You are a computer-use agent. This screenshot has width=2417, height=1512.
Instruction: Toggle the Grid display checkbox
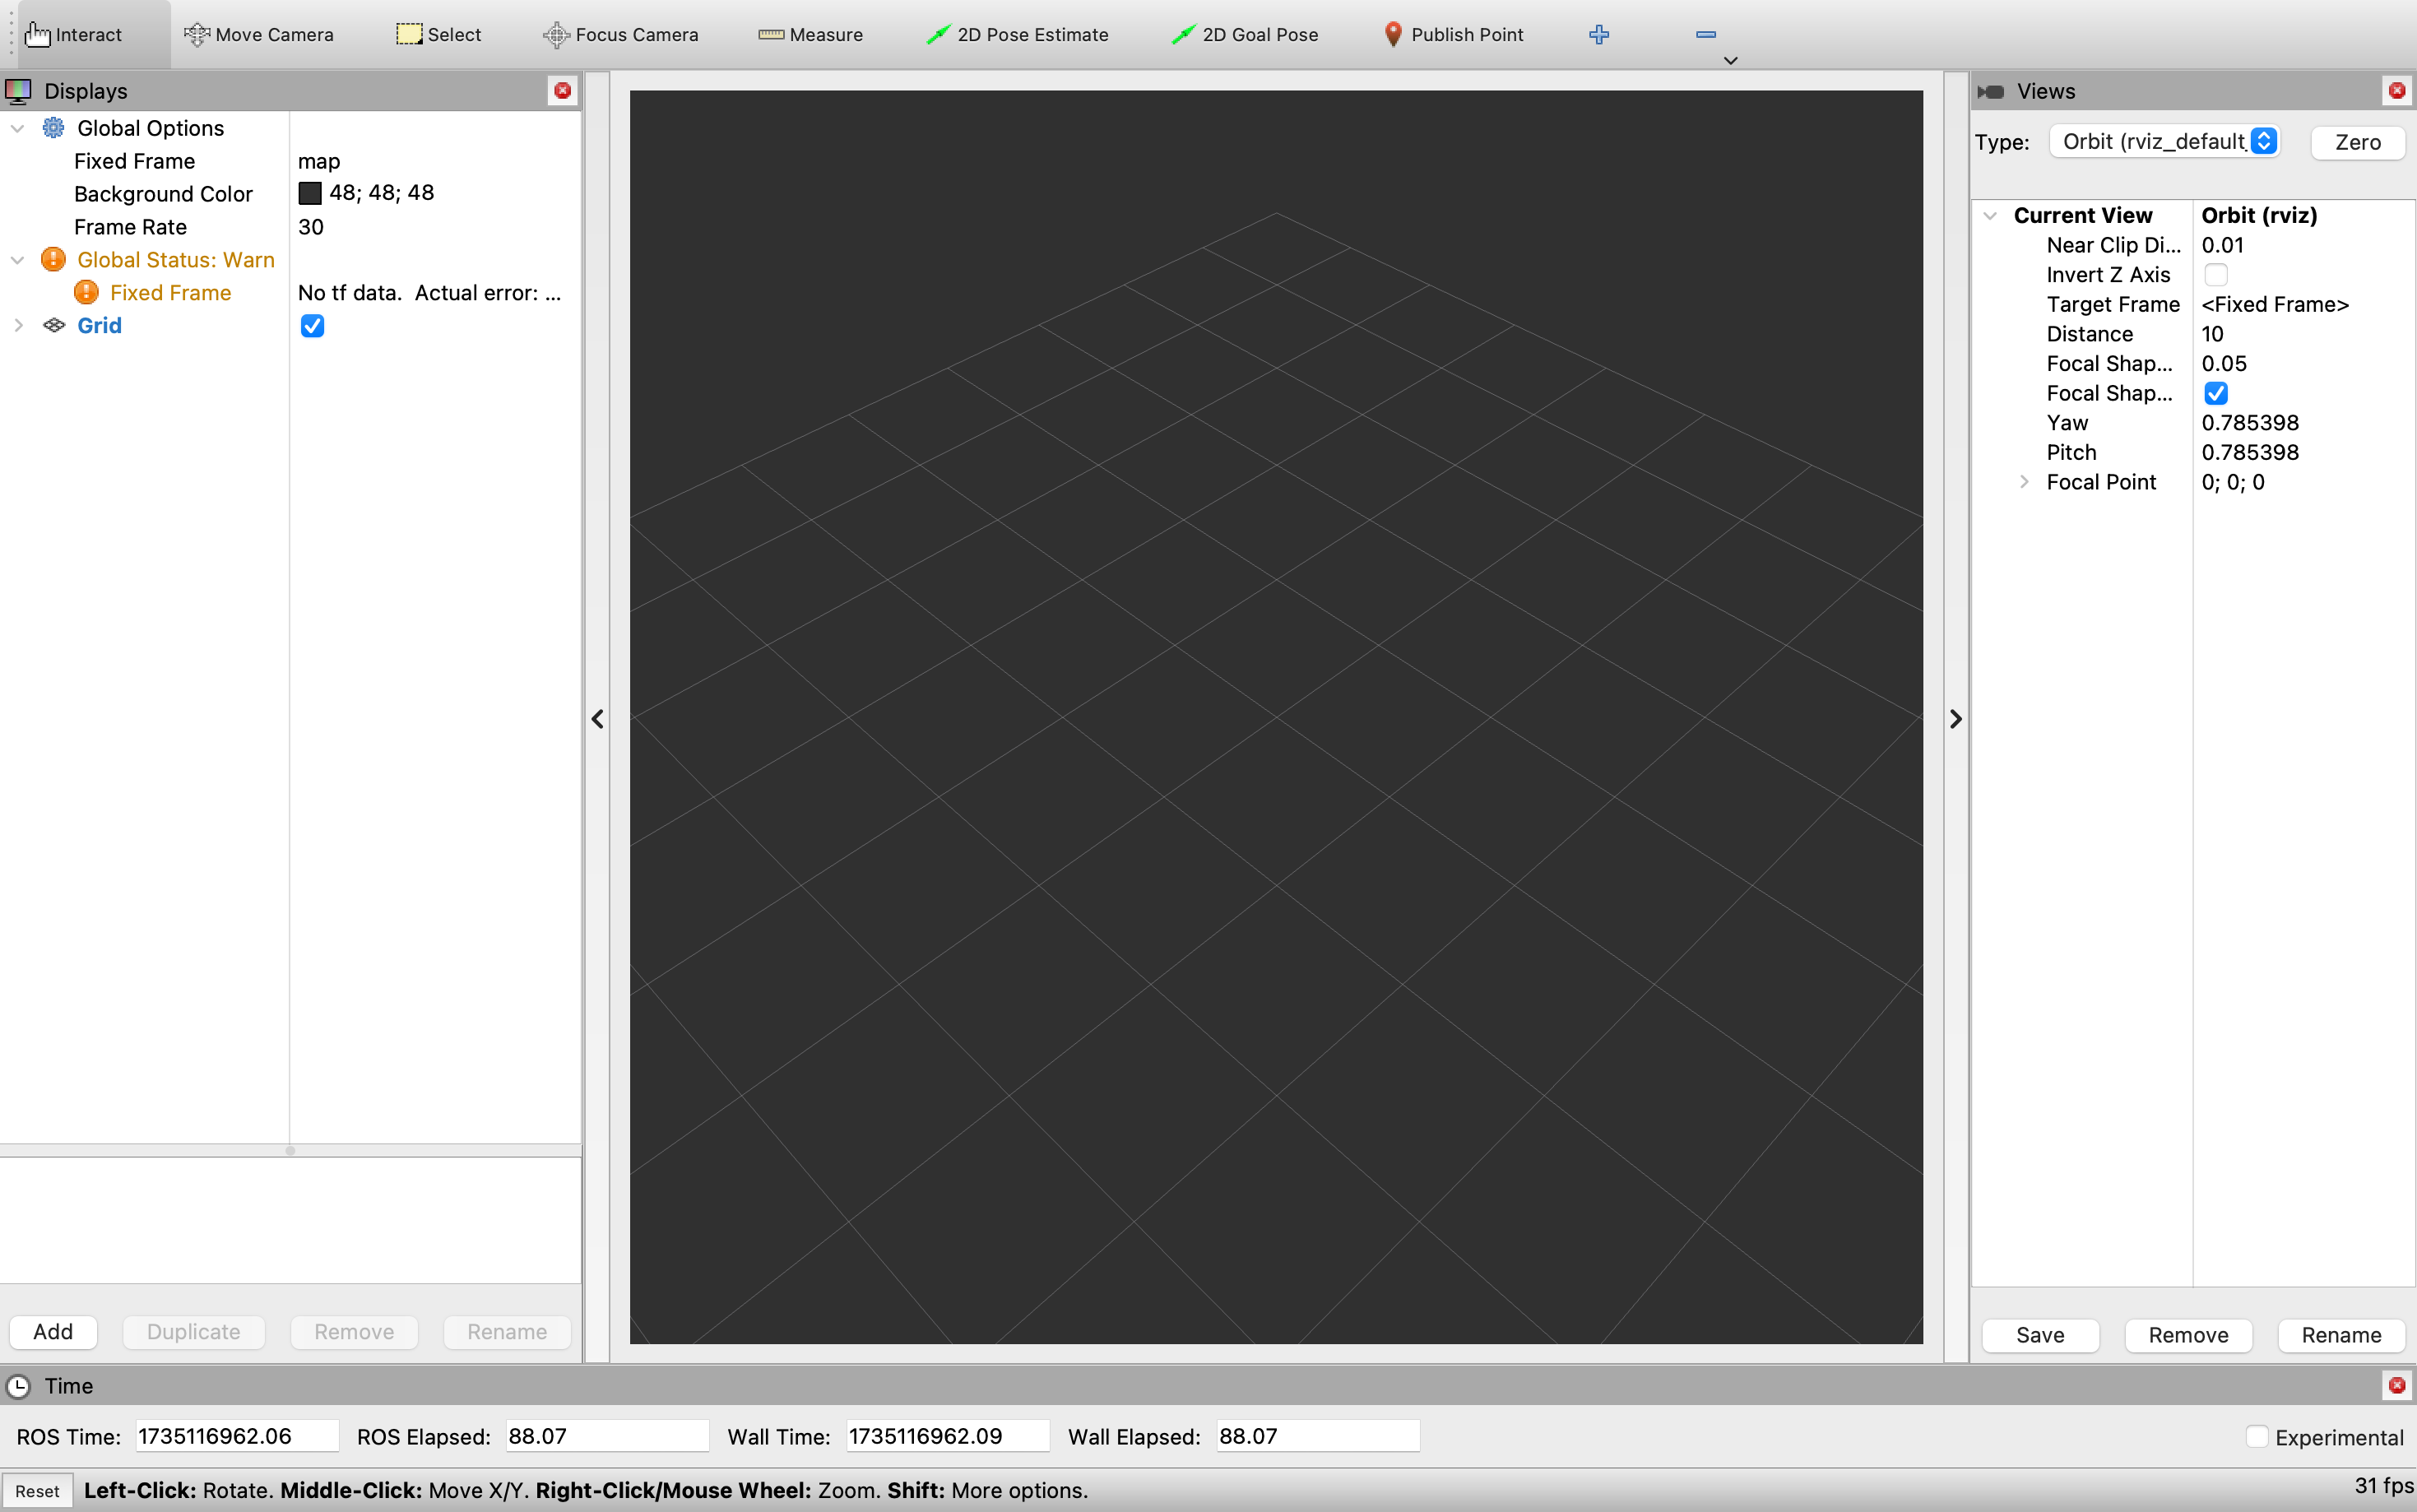[312, 326]
